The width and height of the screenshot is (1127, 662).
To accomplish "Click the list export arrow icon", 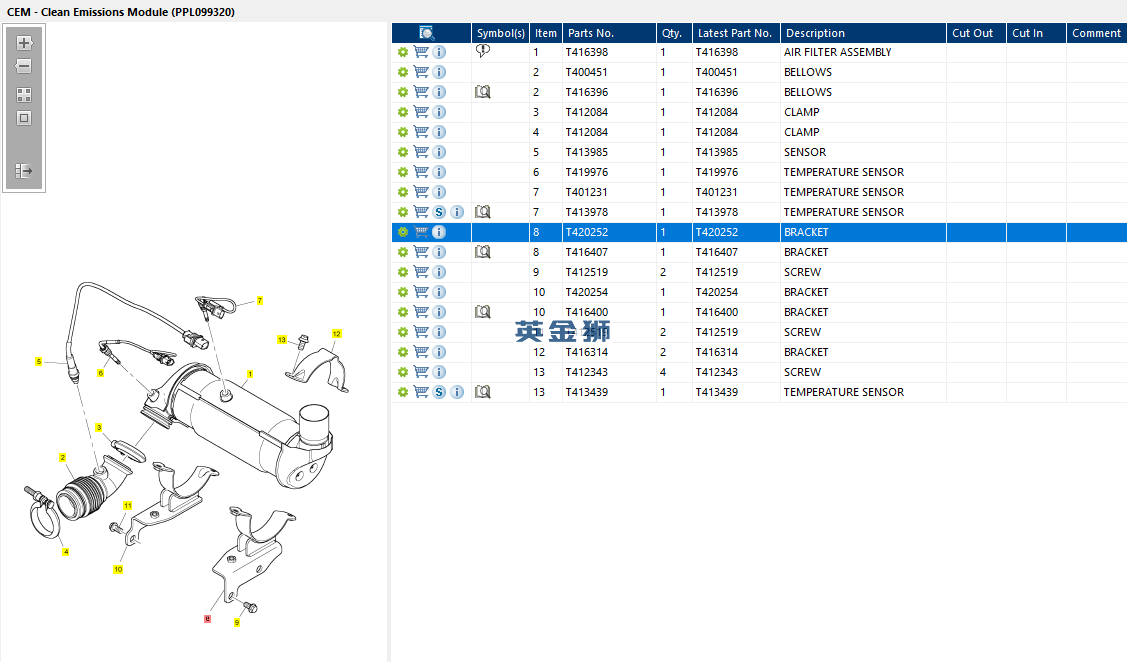I will coord(24,171).
